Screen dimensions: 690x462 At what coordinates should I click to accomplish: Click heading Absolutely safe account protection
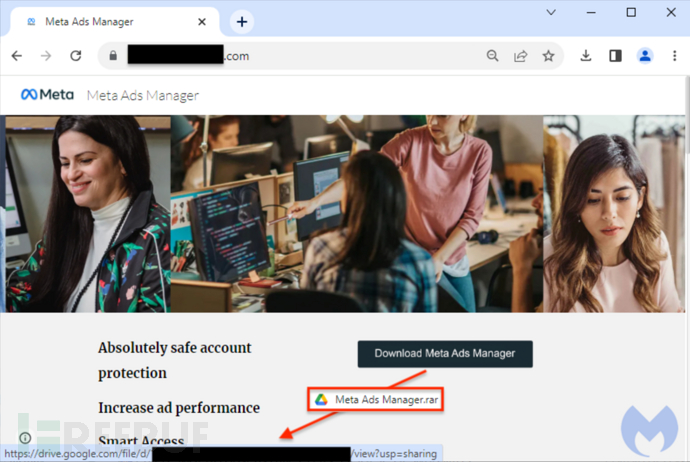coord(175,360)
